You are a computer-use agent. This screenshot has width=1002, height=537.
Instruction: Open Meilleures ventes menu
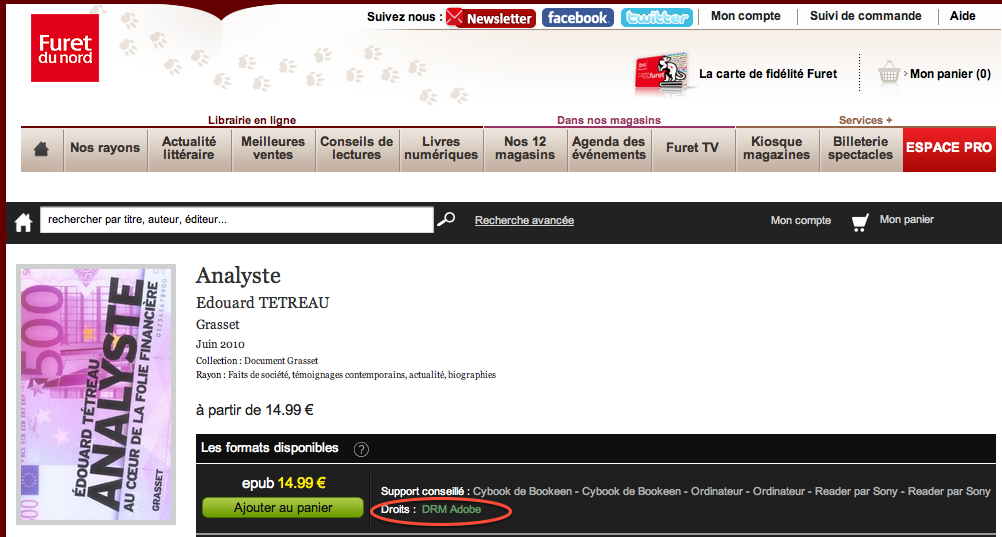click(x=274, y=150)
